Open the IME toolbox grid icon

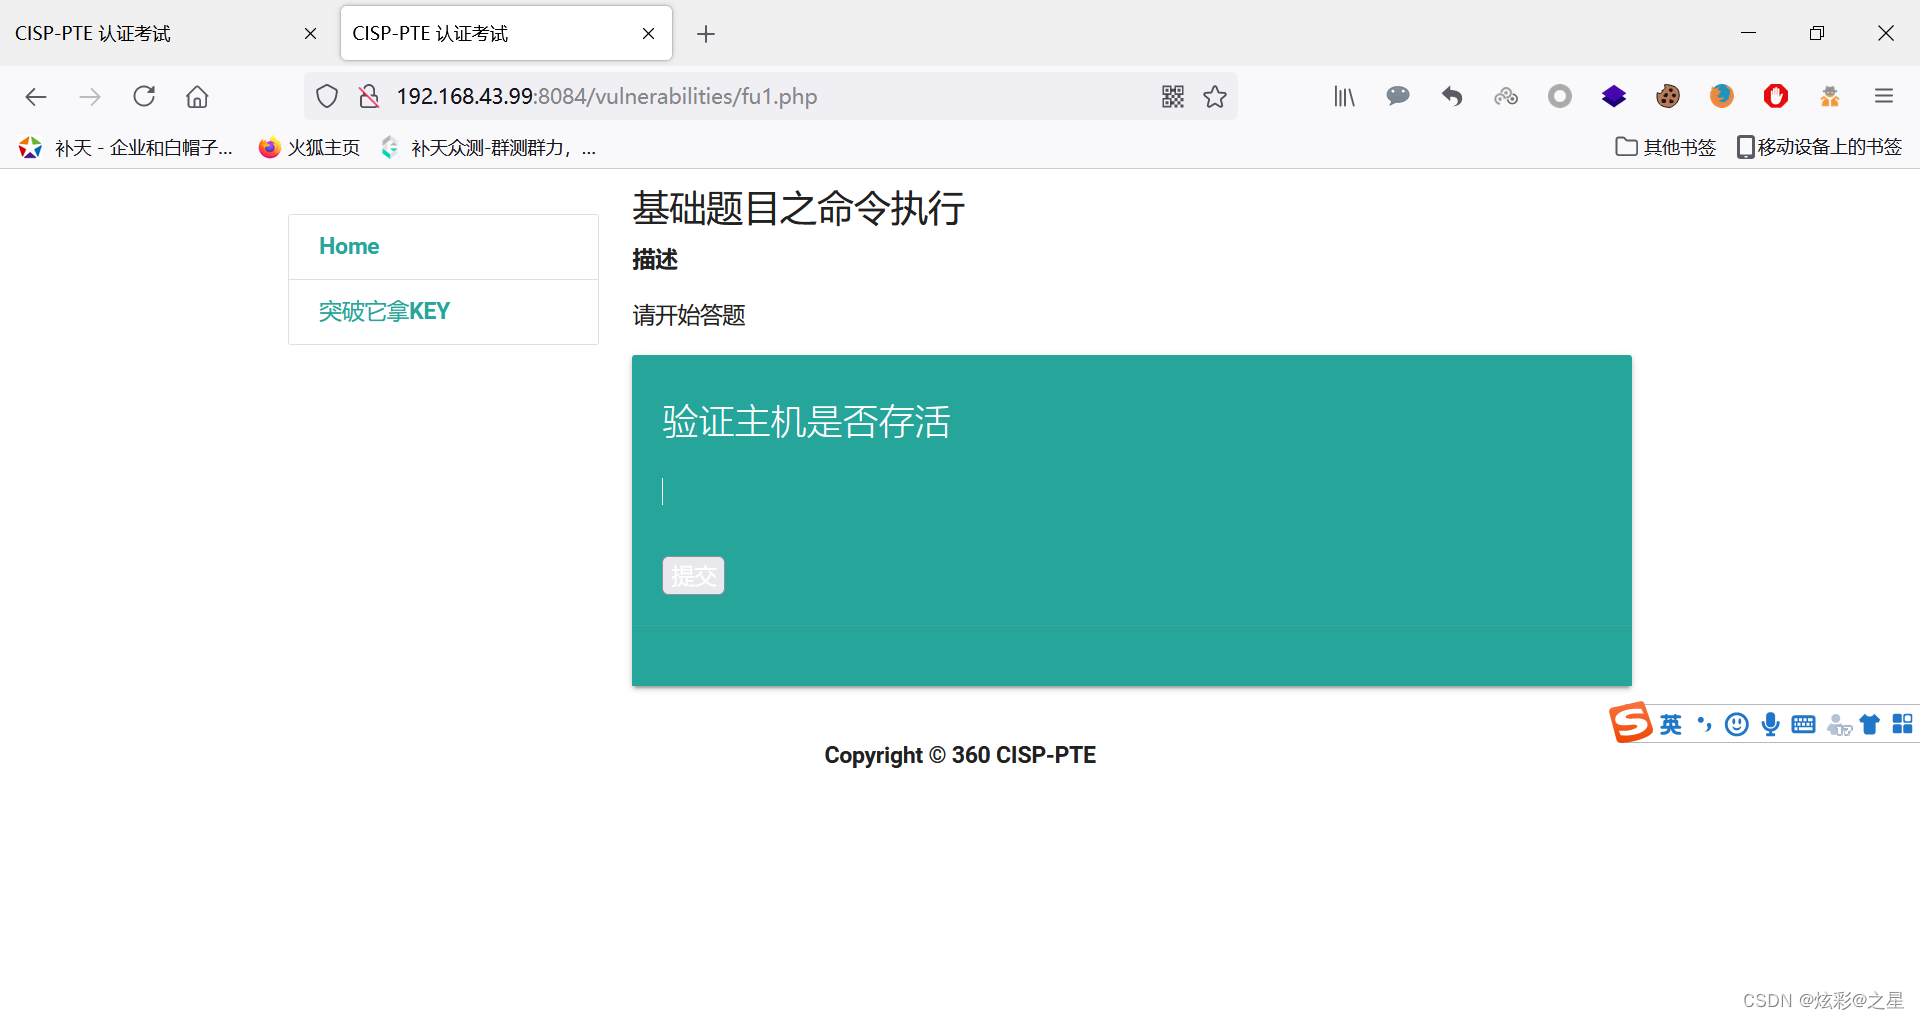click(1902, 724)
